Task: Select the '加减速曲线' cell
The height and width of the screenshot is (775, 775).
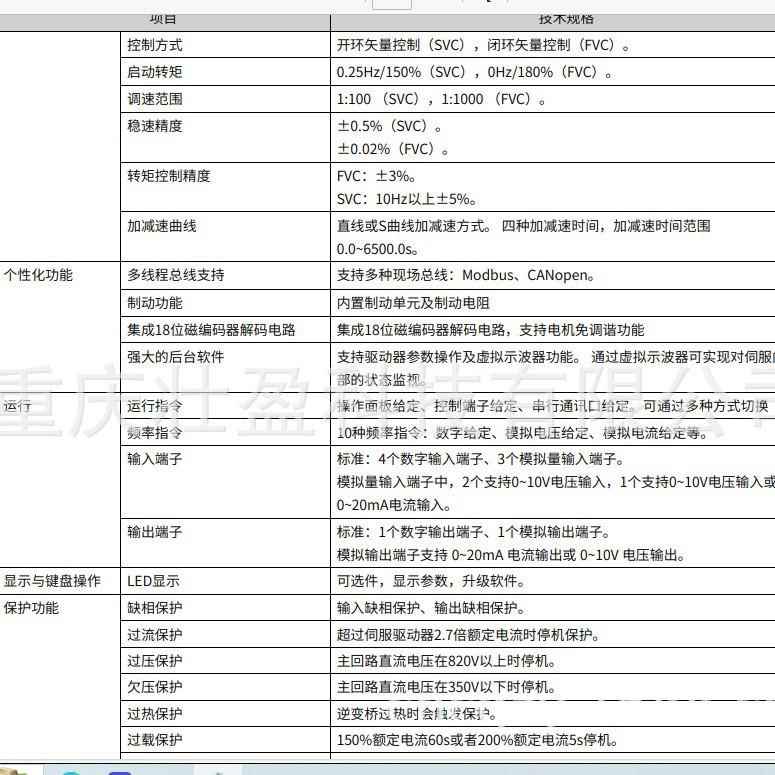Action: pyautogui.click(x=225, y=237)
